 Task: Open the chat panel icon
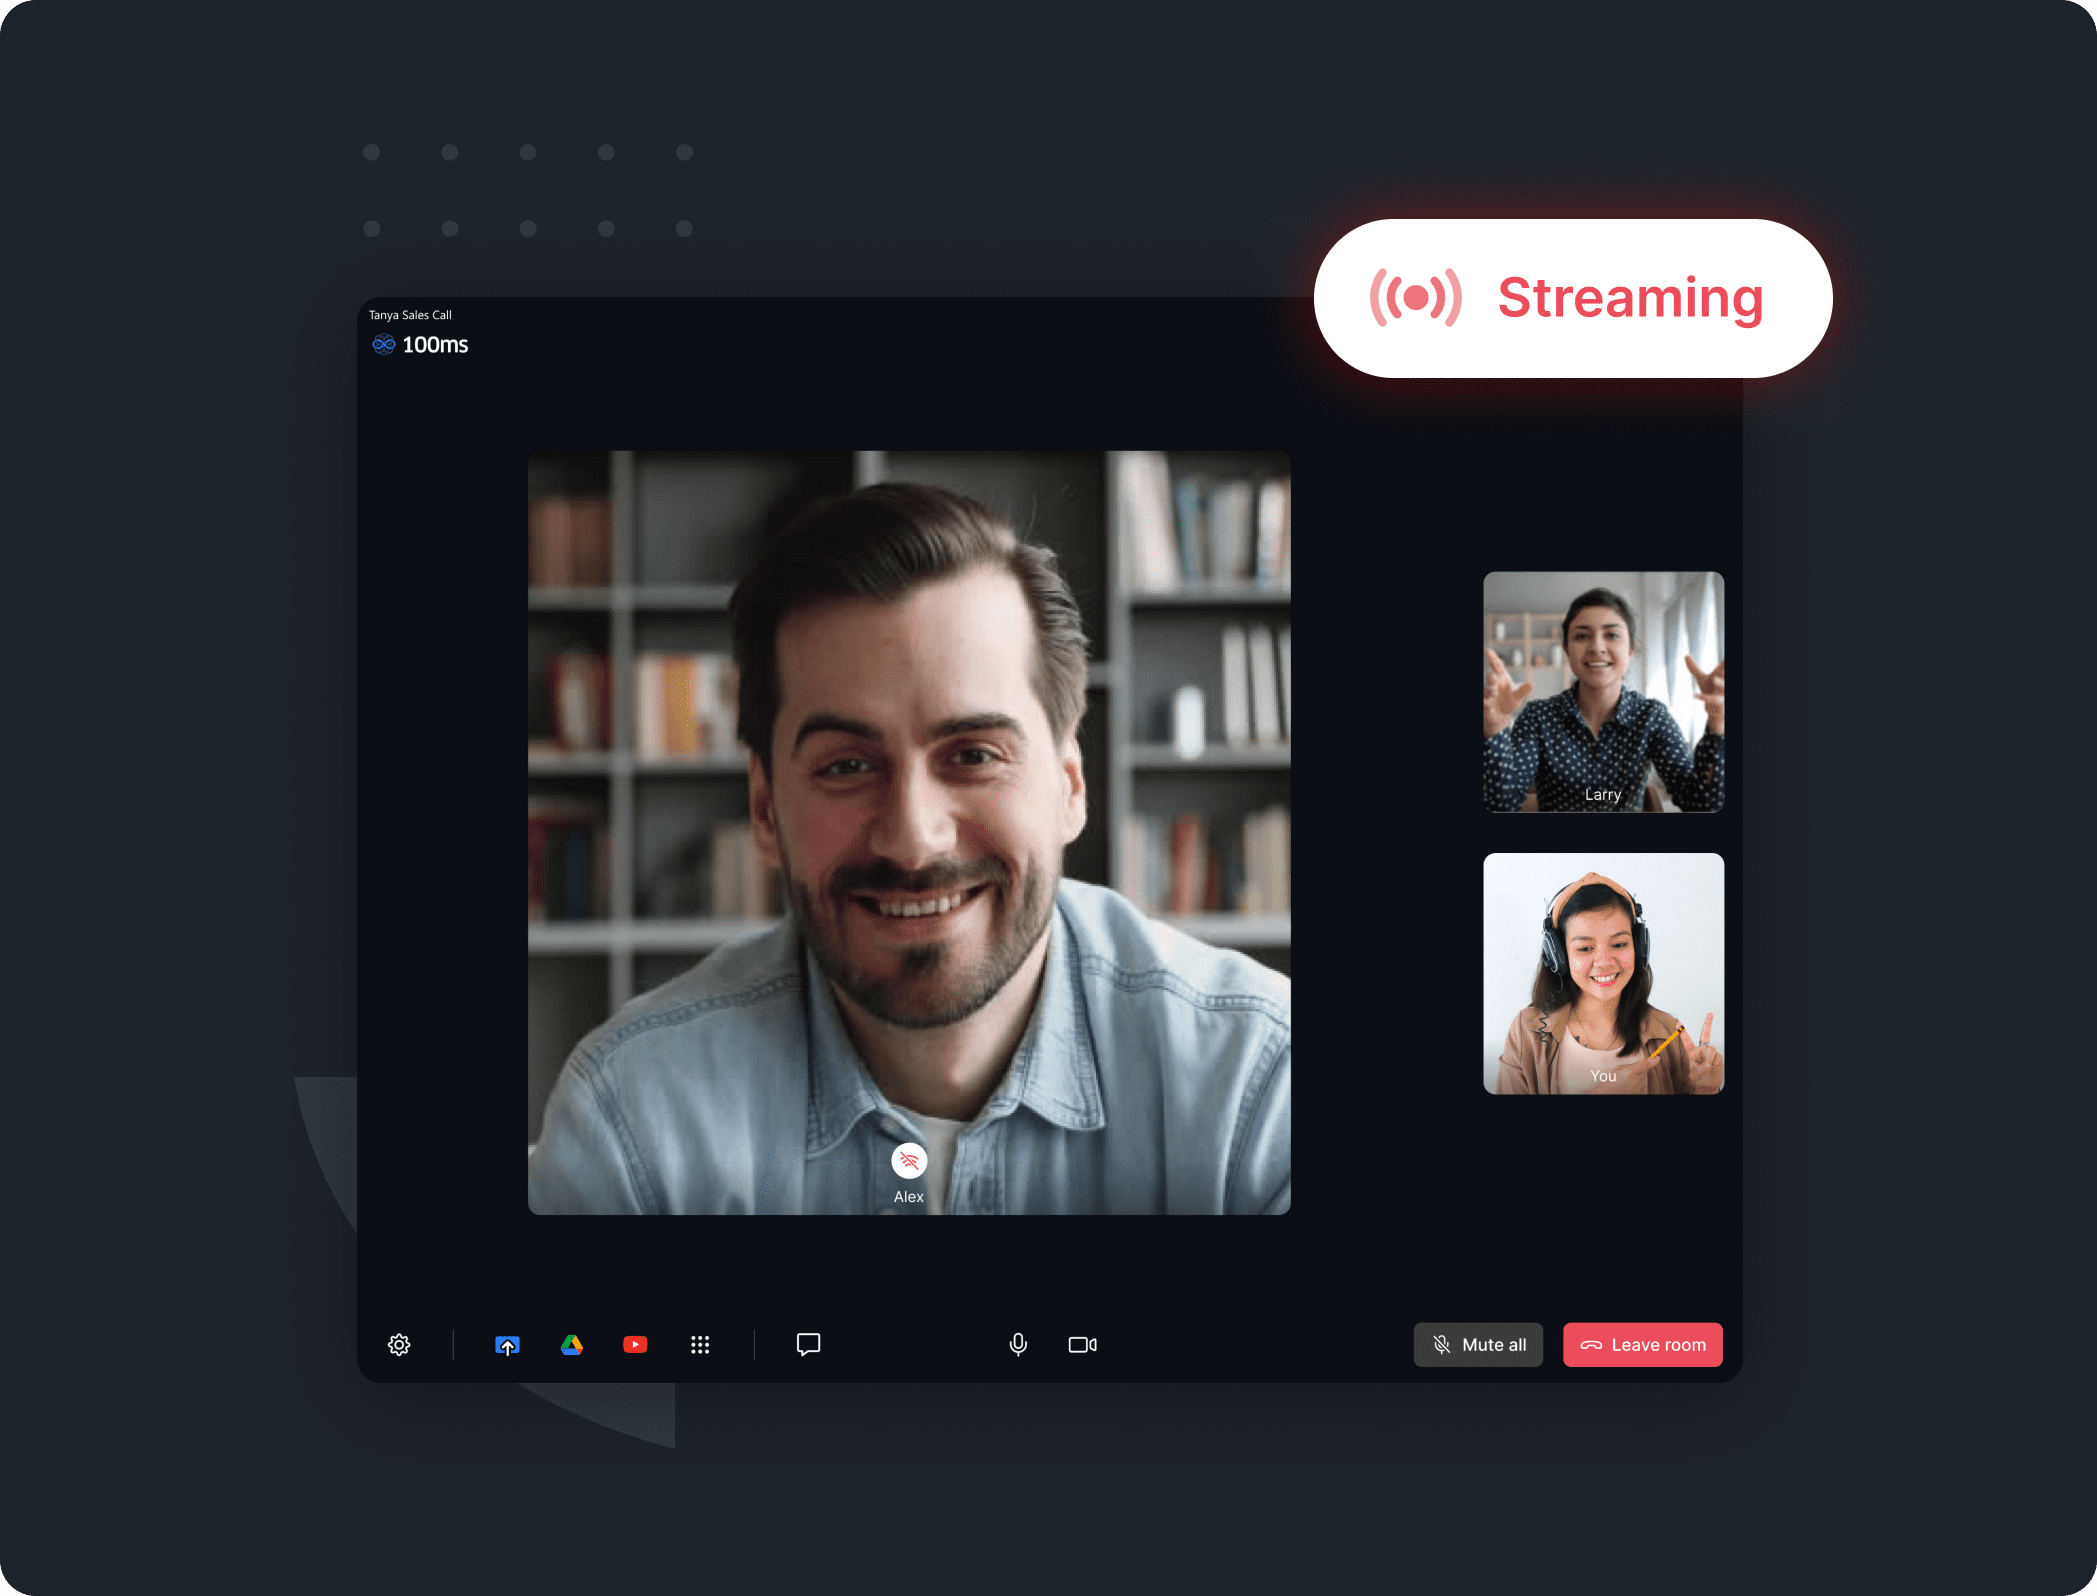tap(808, 1344)
